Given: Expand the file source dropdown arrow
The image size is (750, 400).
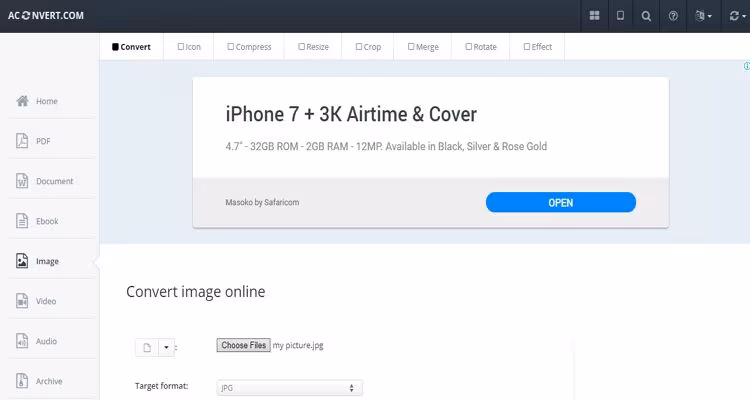Looking at the screenshot, I should tap(166, 347).
